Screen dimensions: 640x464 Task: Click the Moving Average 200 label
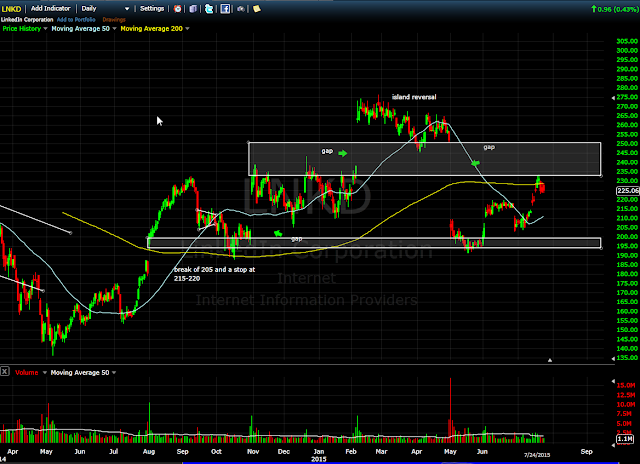(x=151, y=29)
